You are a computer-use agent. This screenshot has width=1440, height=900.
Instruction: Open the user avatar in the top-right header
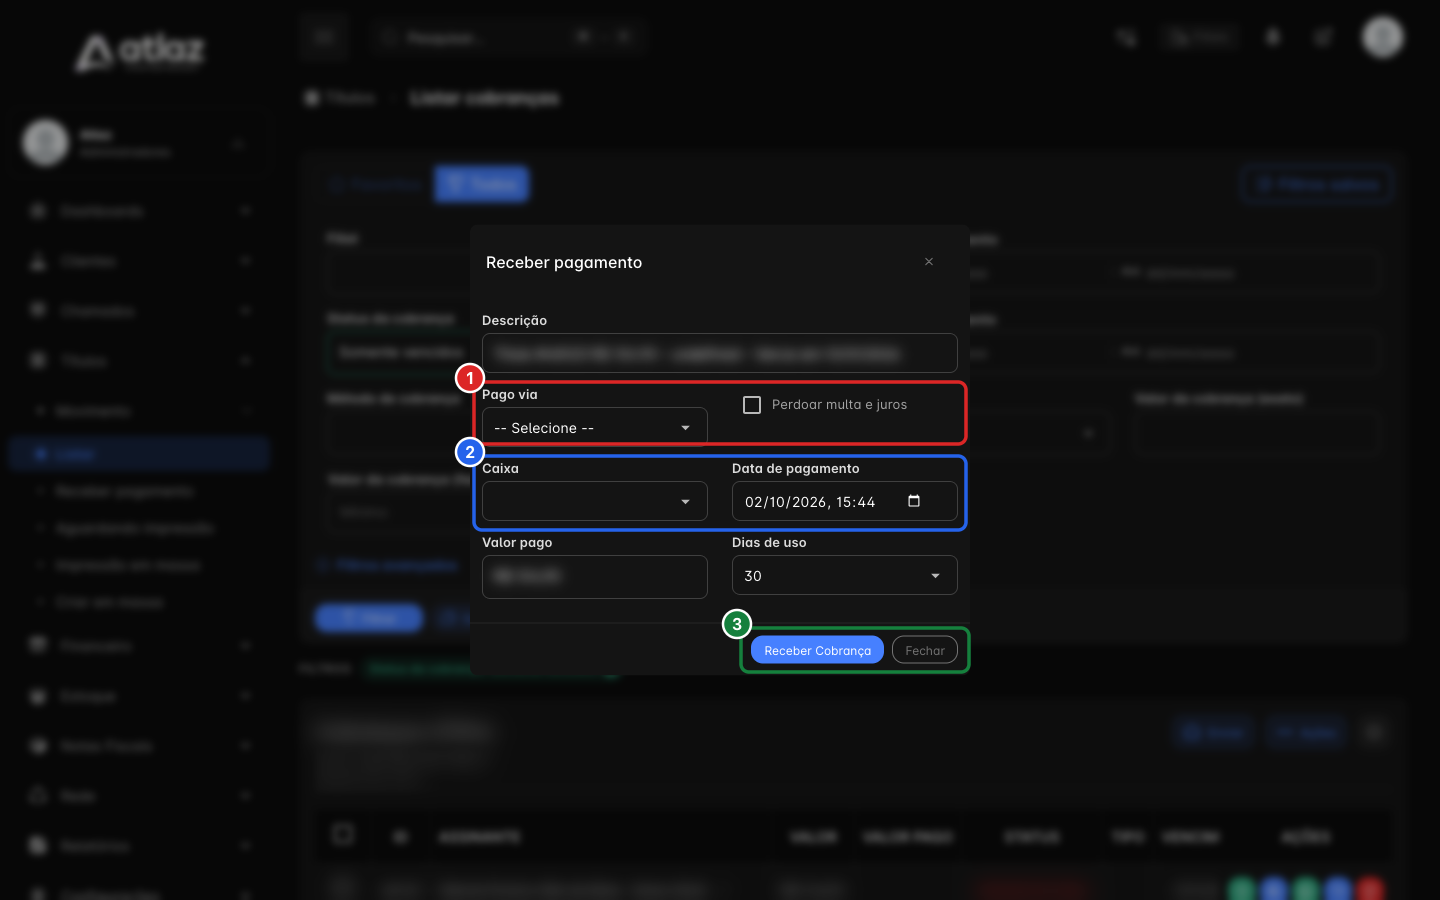tap(1383, 37)
